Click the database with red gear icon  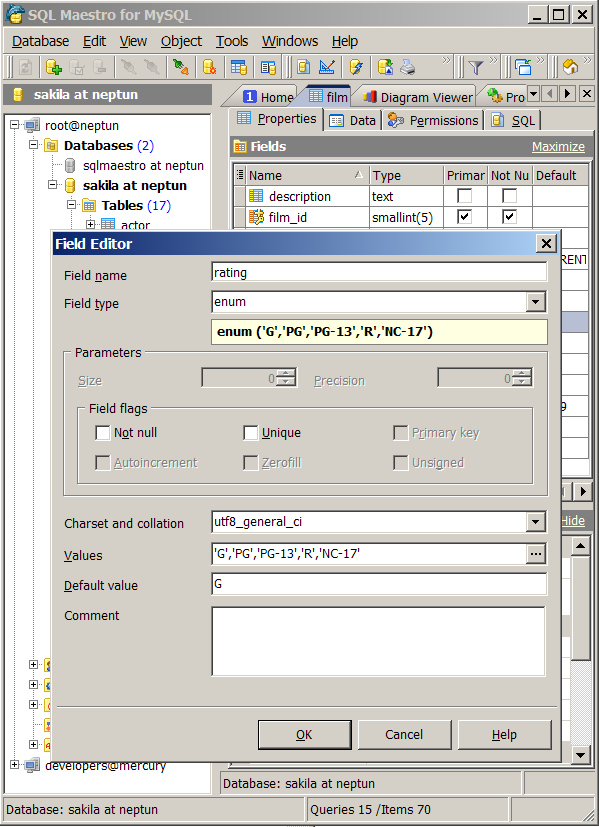(x=209, y=67)
